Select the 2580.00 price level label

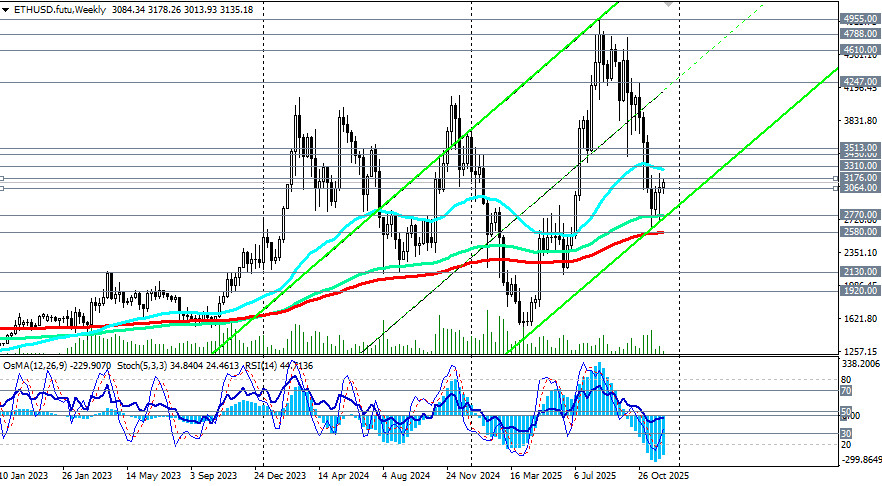pos(860,231)
